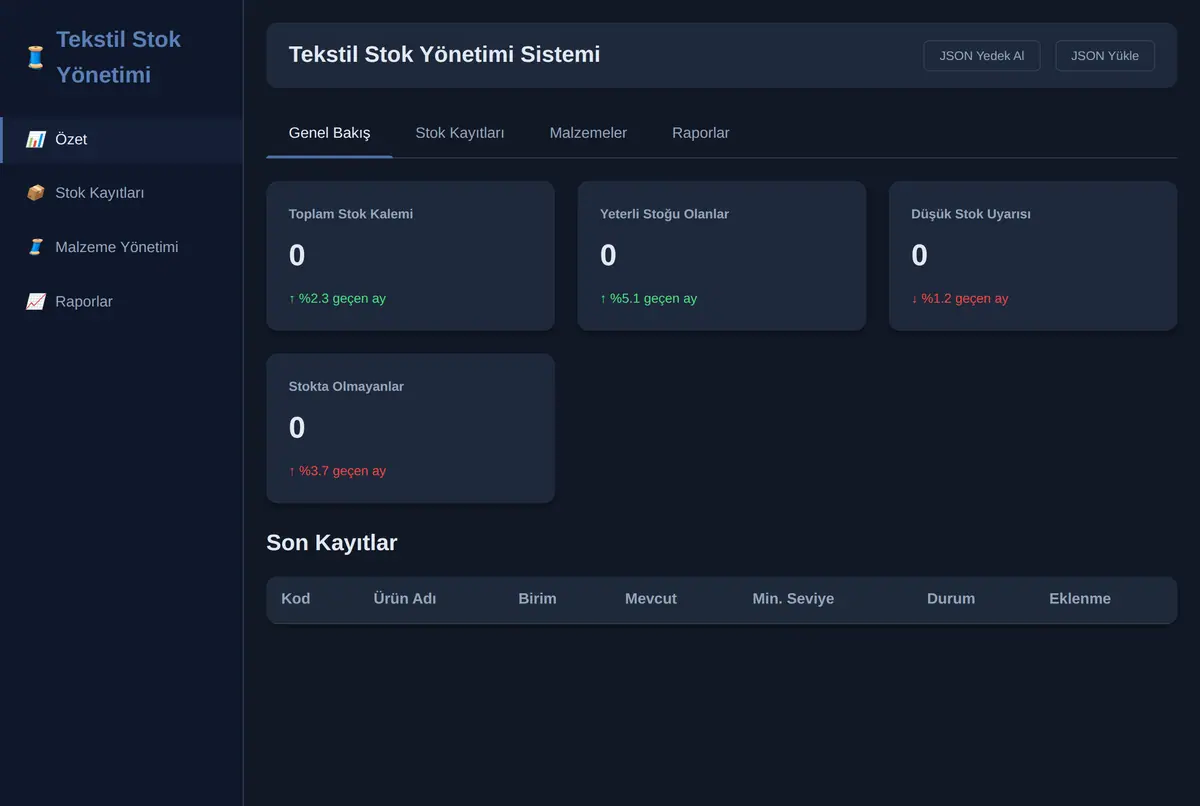Click the Tekstil Stok Yönetimi Sistemi heading
Viewport: 1200px width, 806px height.
[x=444, y=54]
